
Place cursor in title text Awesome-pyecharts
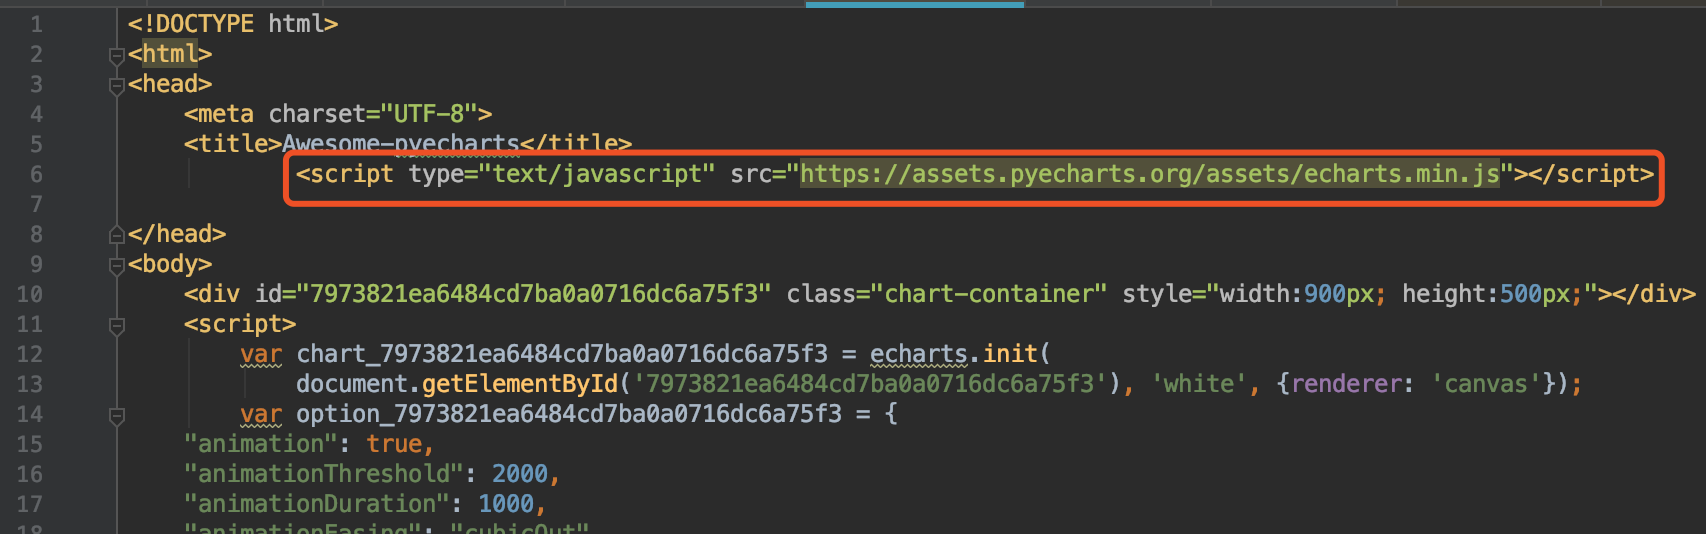coord(401,144)
